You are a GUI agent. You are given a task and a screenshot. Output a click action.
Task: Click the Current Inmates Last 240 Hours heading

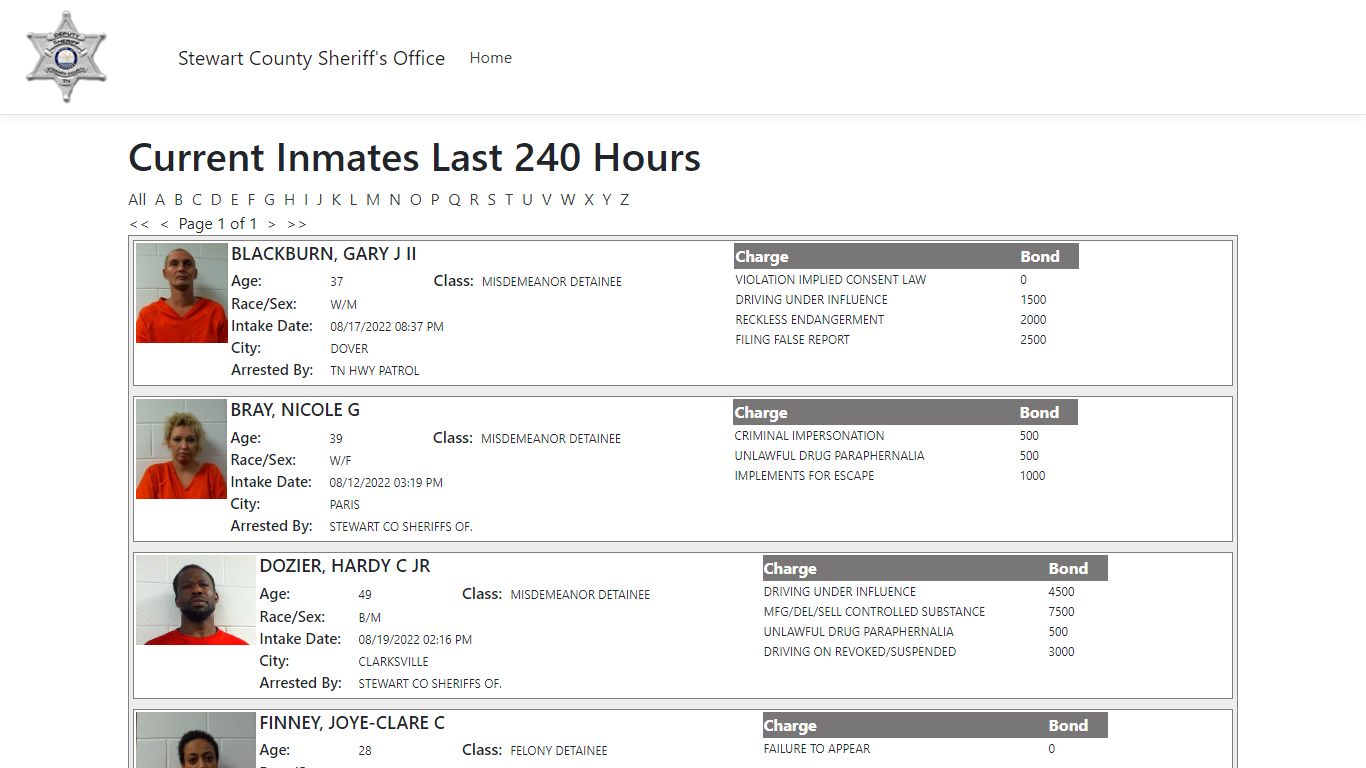415,158
